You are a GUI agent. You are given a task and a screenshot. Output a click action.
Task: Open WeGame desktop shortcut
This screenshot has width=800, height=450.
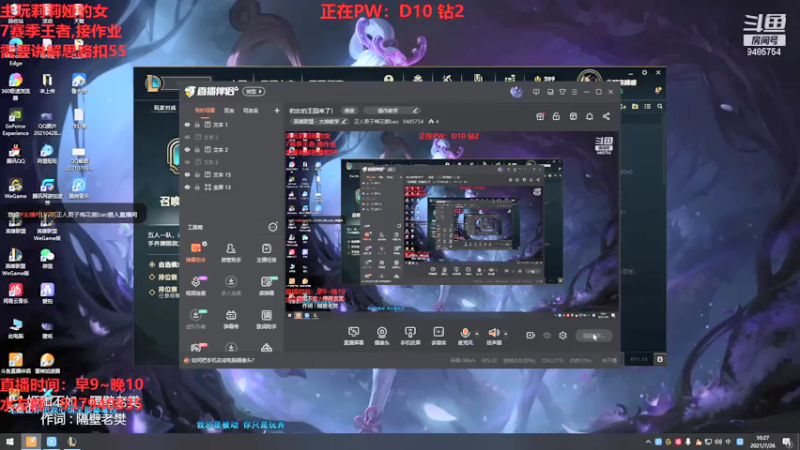[x=15, y=188]
